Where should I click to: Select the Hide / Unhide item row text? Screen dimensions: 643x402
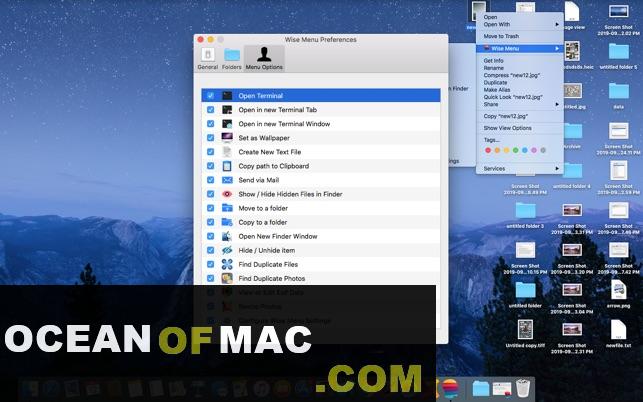(267, 250)
